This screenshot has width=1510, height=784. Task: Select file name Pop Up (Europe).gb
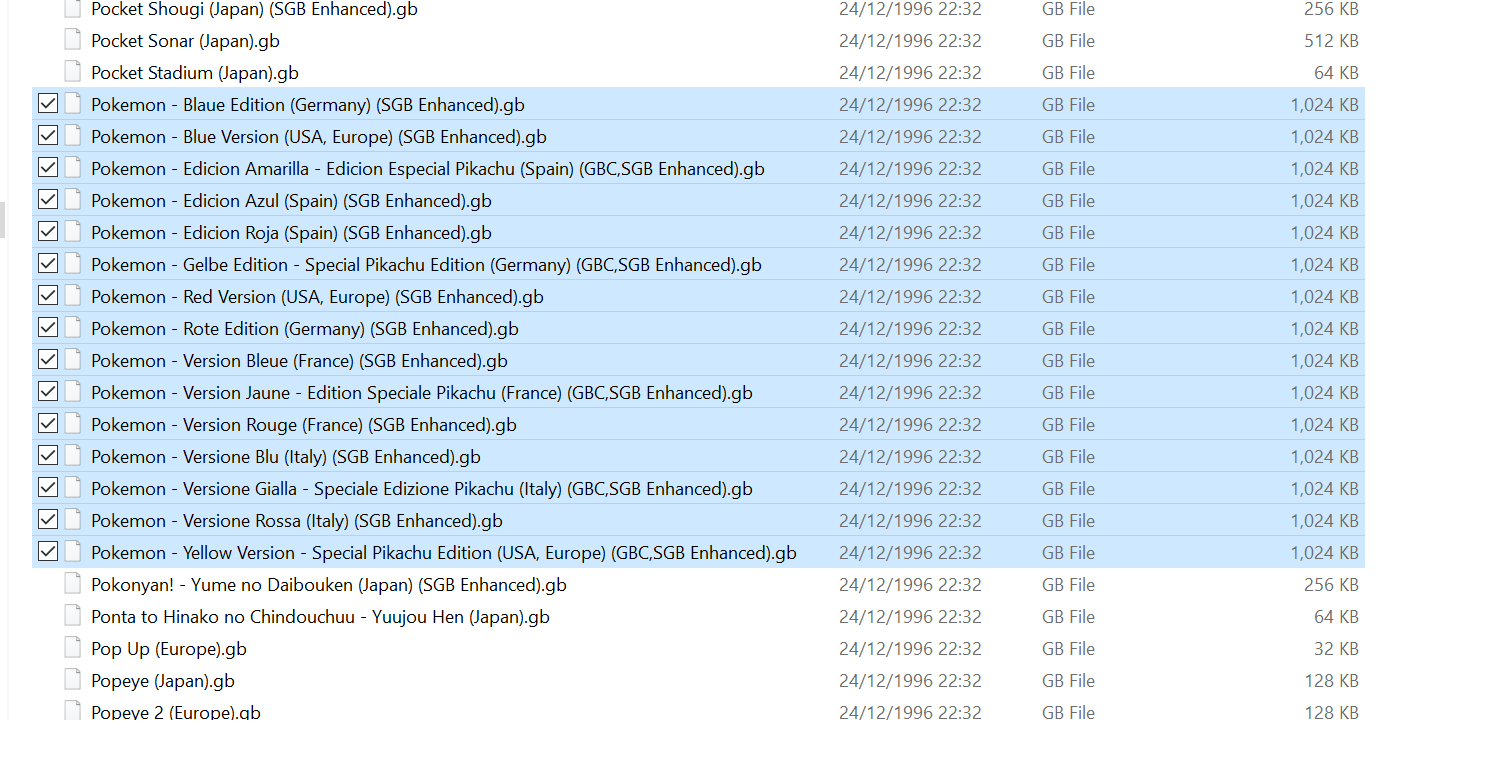tap(169, 649)
